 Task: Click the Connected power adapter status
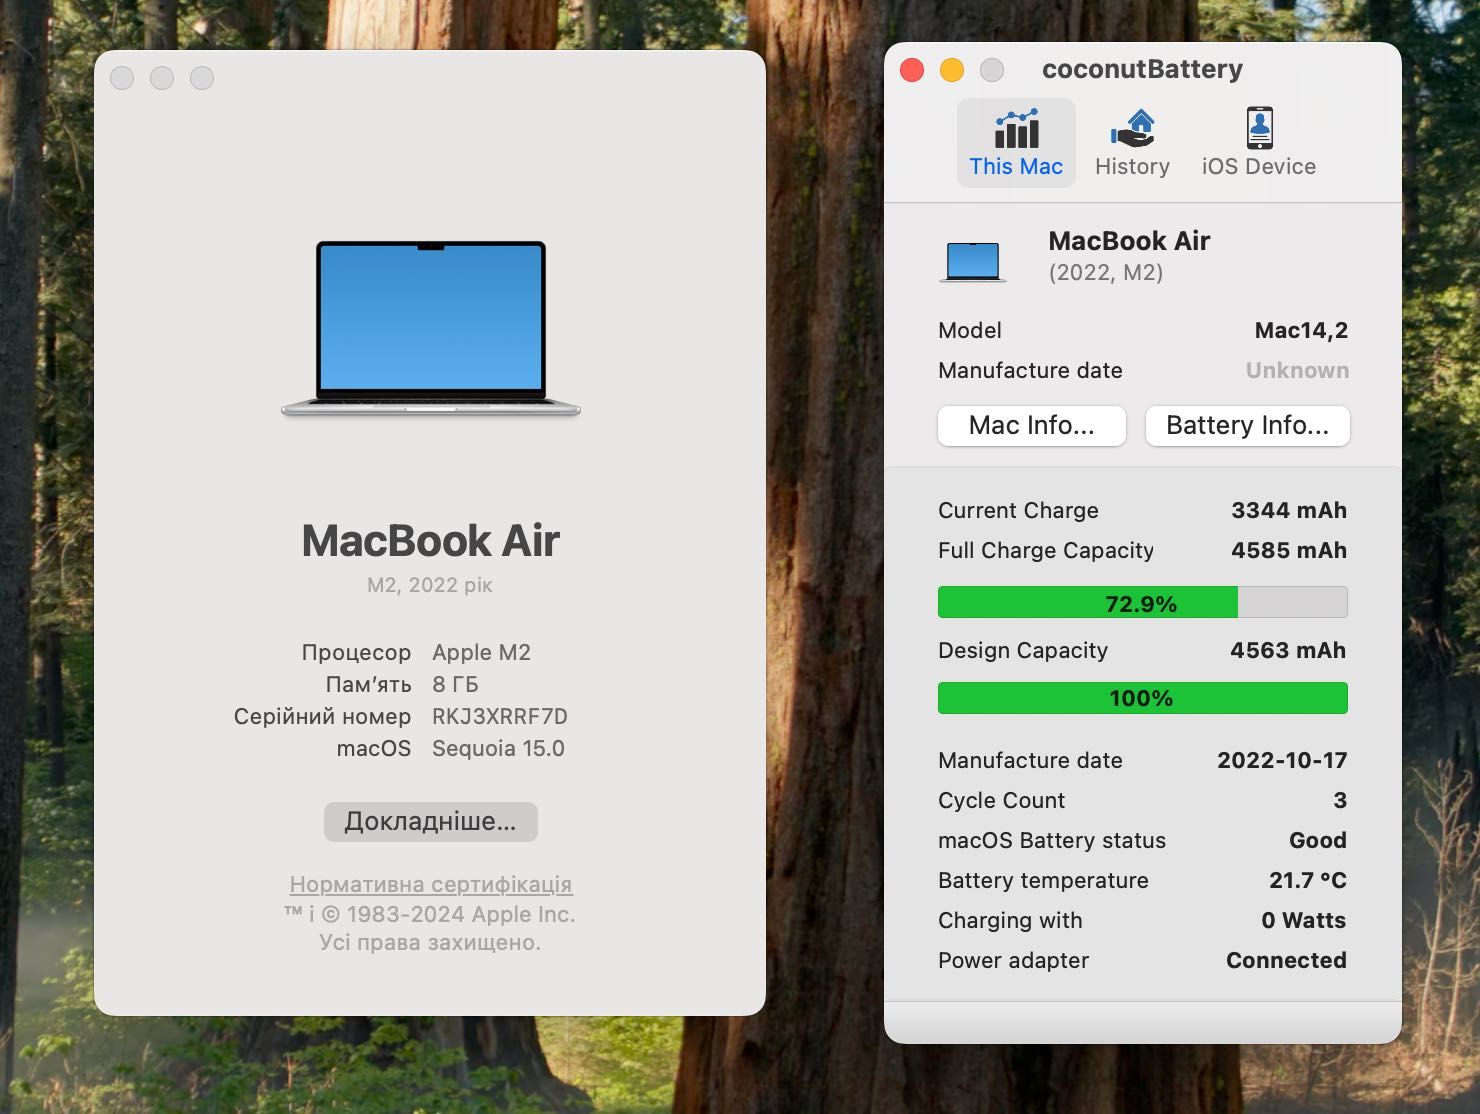pyautogui.click(x=1286, y=960)
